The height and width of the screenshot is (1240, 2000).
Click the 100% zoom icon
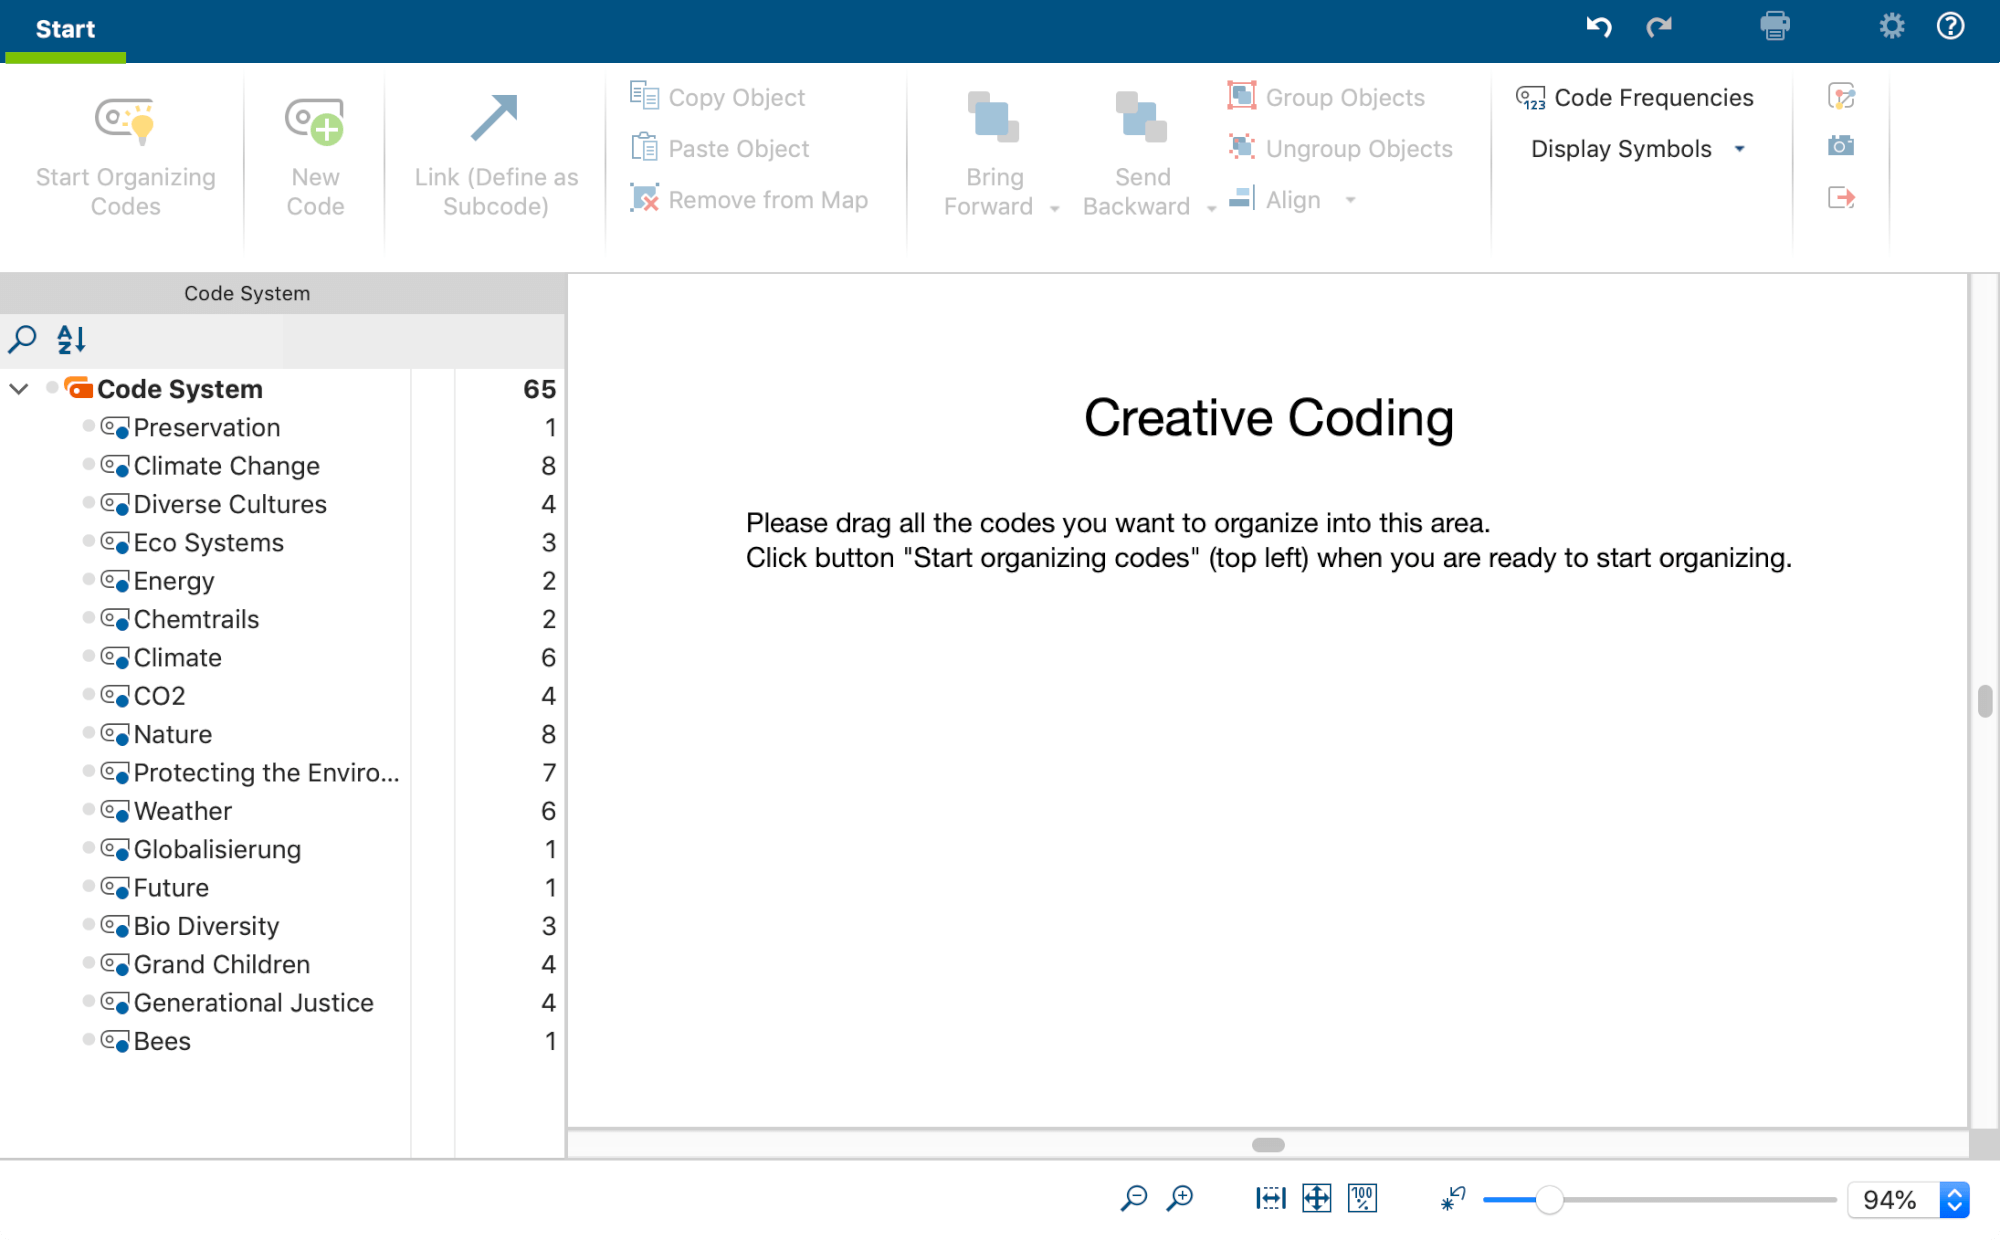pyautogui.click(x=1362, y=1198)
